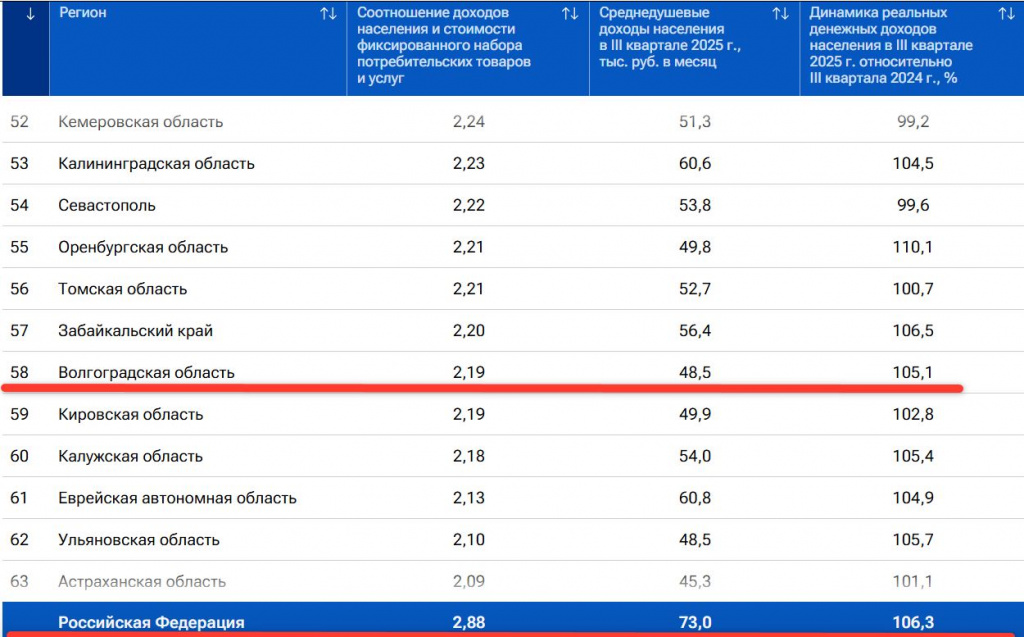Select the Севастополь region name
This screenshot has height=637, width=1024.
point(107,206)
